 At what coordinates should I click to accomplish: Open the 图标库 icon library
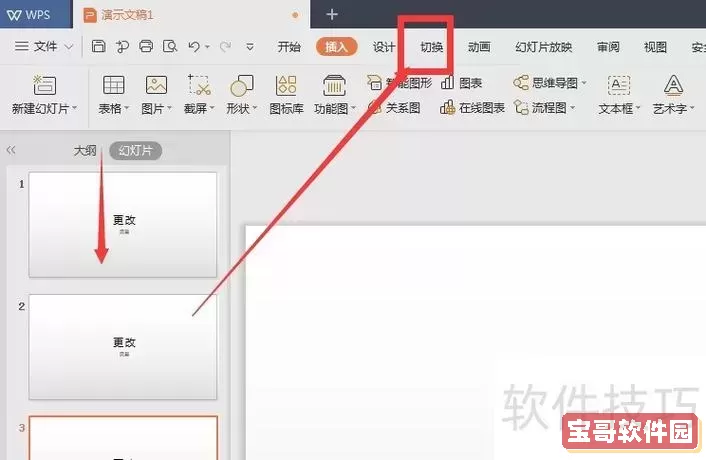[286, 95]
